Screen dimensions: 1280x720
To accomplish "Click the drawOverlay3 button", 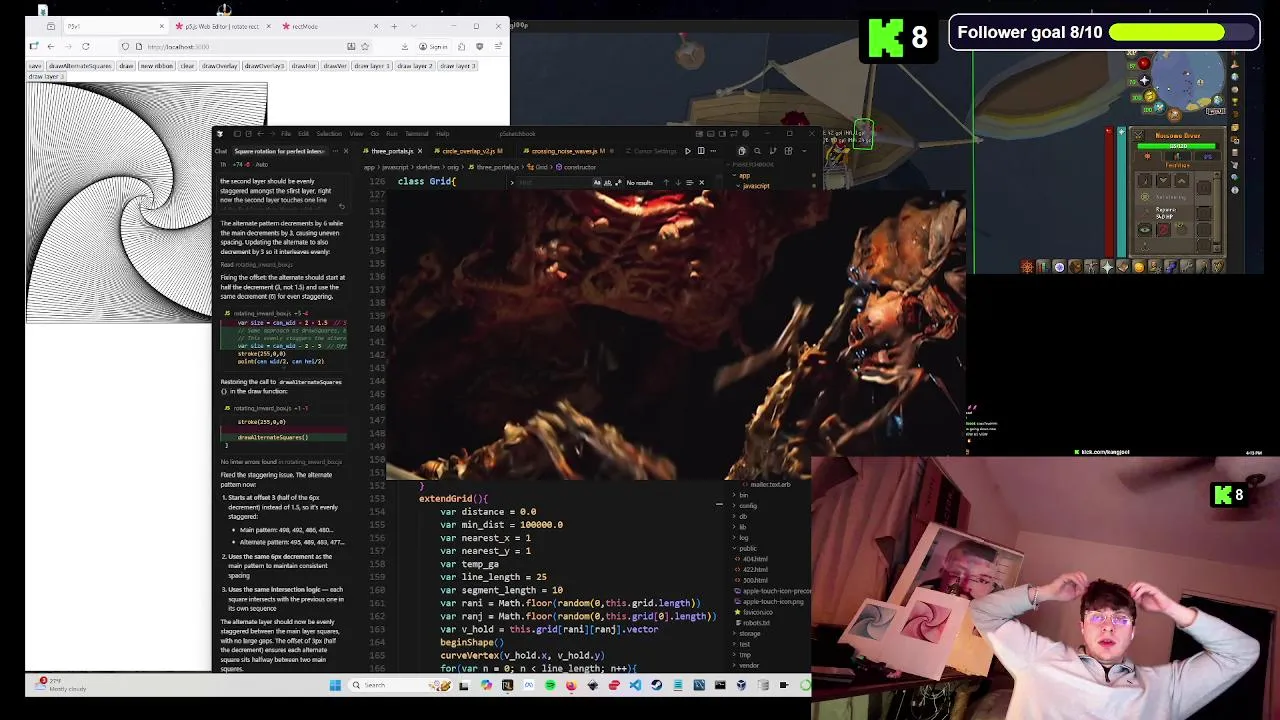I will click(x=264, y=66).
